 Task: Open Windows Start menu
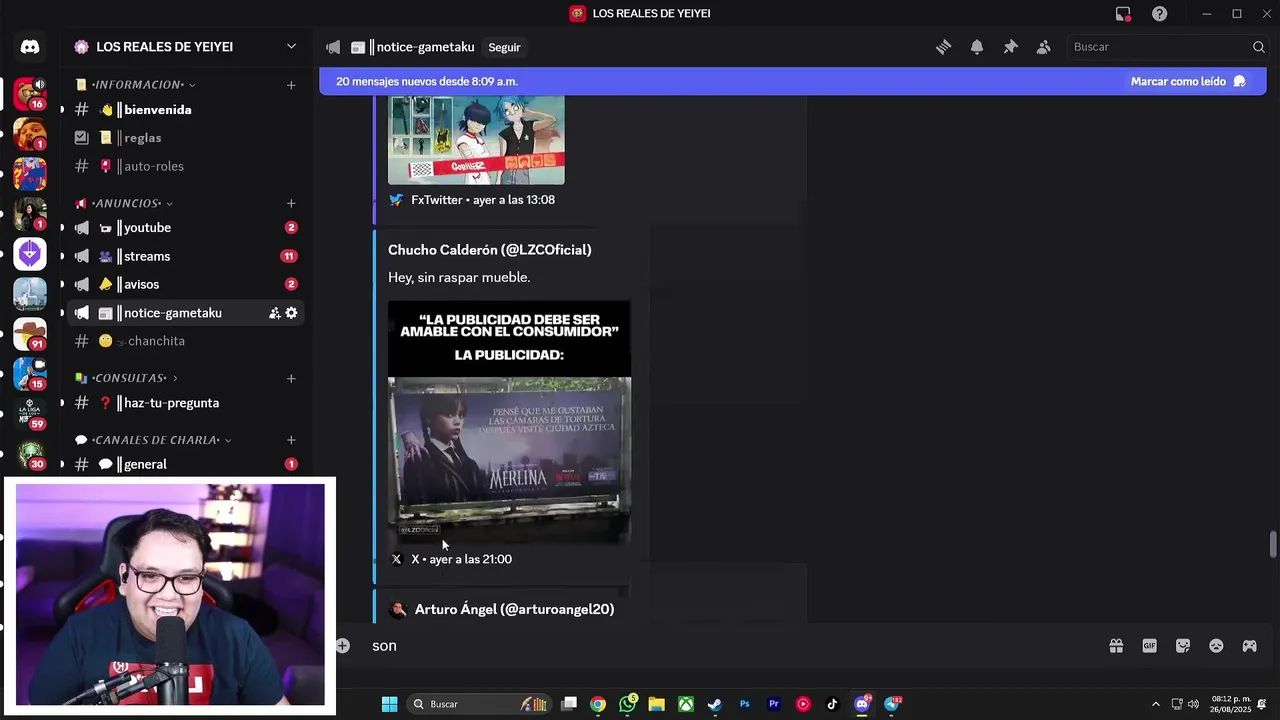tap(389, 704)
